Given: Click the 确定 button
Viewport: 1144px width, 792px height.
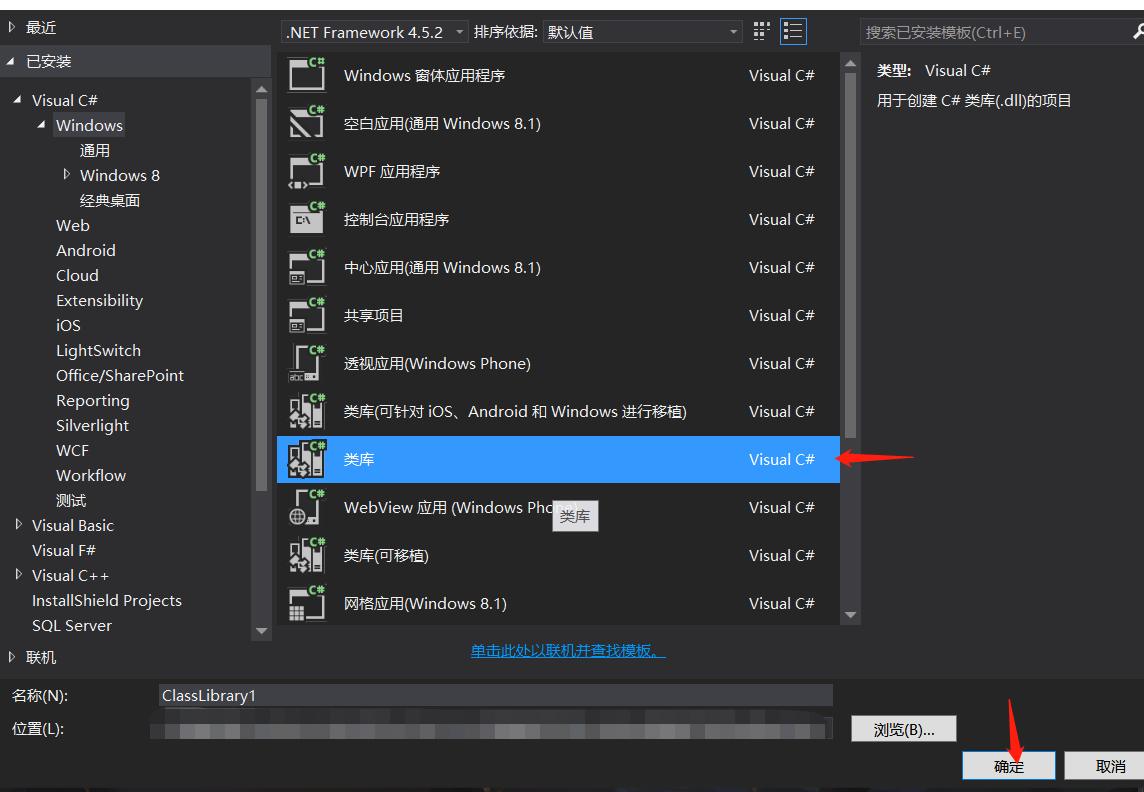Looking at the screenshot, I should click(1008, 765).
